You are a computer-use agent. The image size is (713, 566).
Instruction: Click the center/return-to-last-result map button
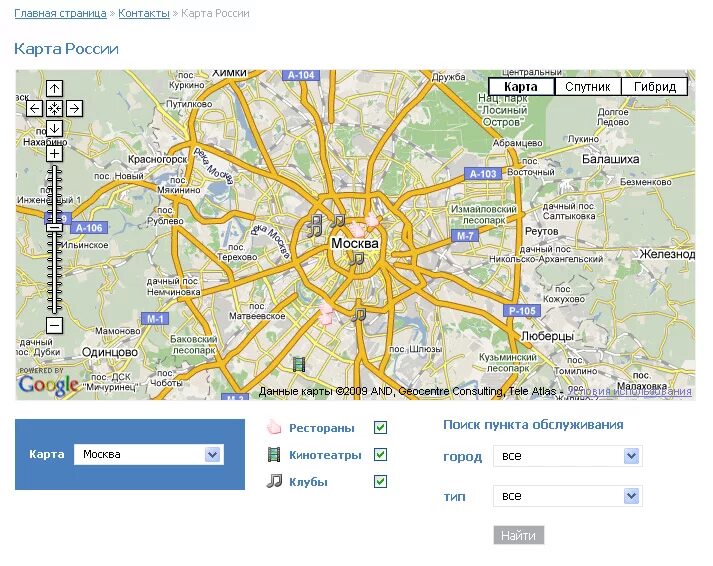[x=55, y=109]
